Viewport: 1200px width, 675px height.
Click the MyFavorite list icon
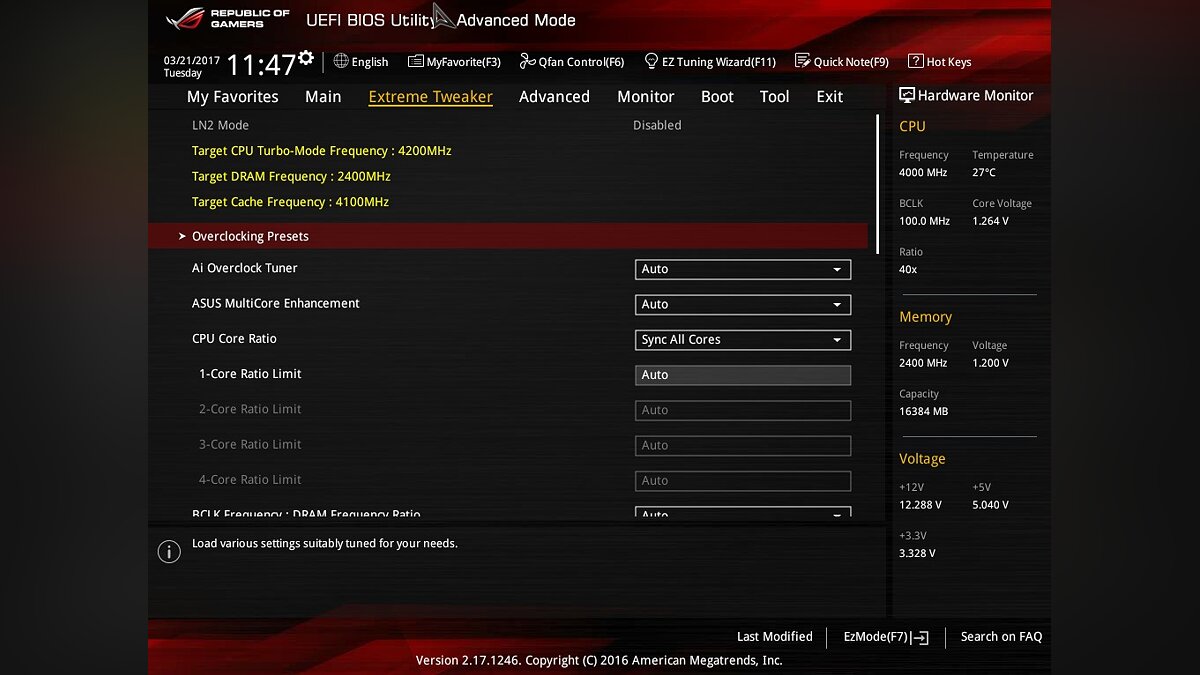tap(416, 61)
